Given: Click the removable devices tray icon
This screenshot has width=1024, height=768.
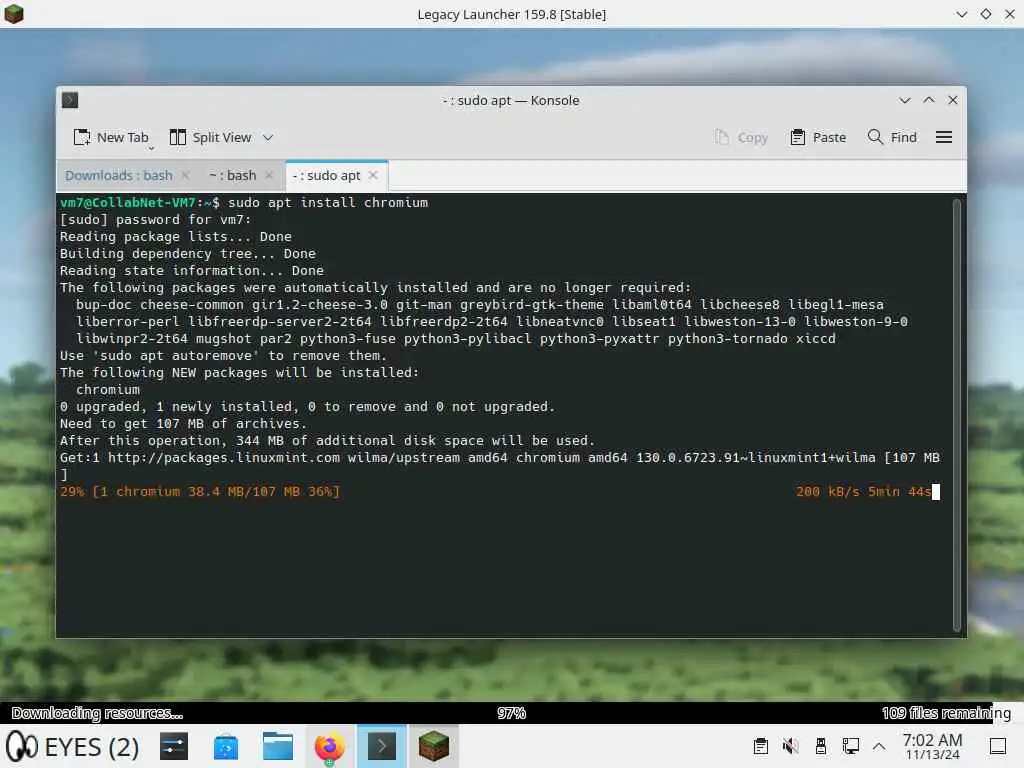Looking at the screenshot, I should [x=820, y=746].
